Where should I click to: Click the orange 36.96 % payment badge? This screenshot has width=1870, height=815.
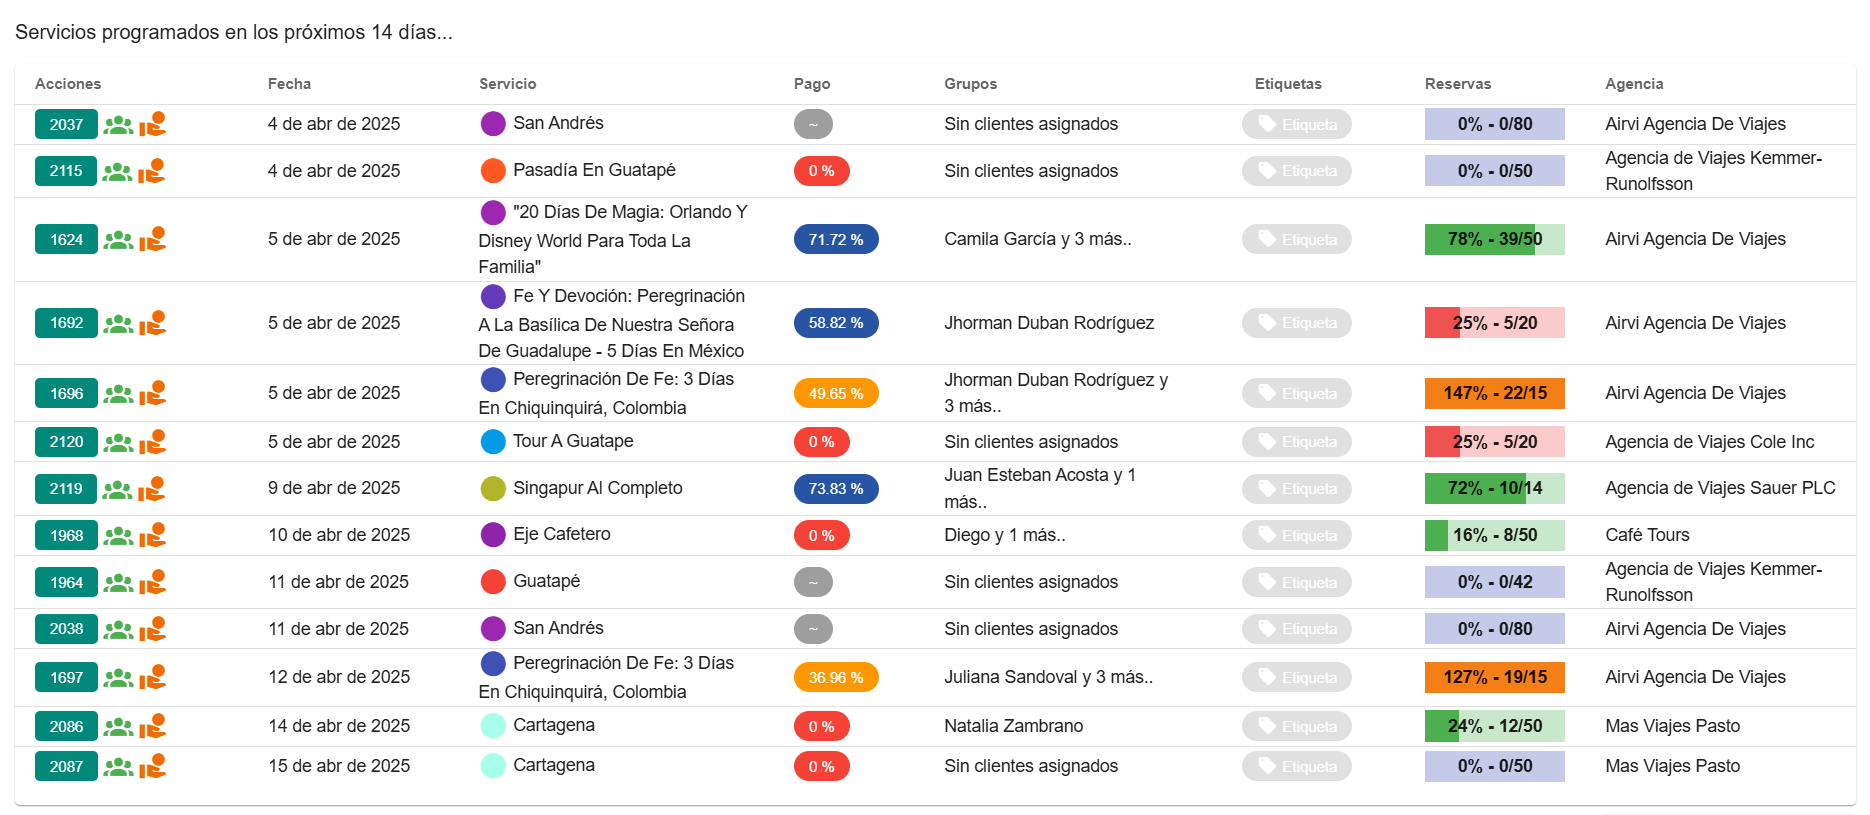[x=835, y=678]
